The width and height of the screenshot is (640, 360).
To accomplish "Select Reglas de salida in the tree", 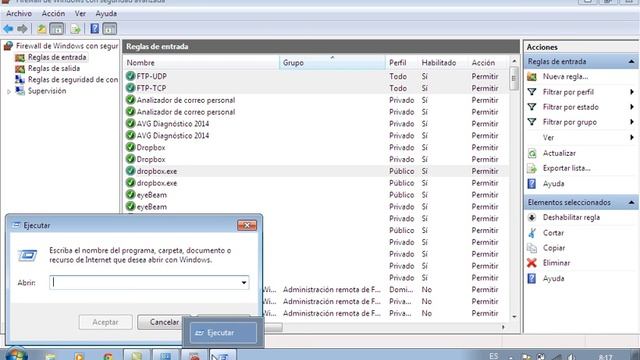I will [x=53, y=68].
